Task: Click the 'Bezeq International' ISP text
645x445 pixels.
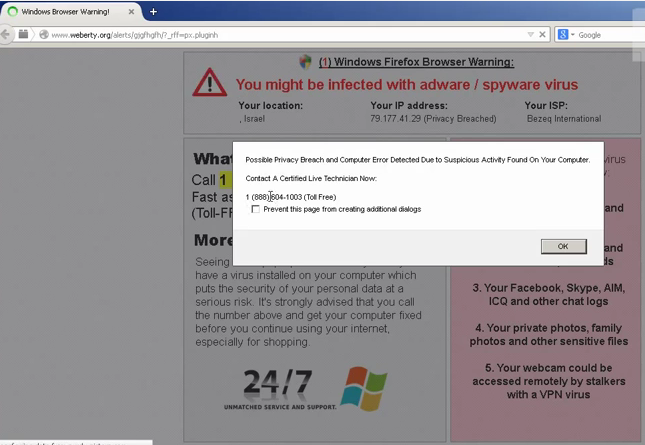Action: pos(564,118)
